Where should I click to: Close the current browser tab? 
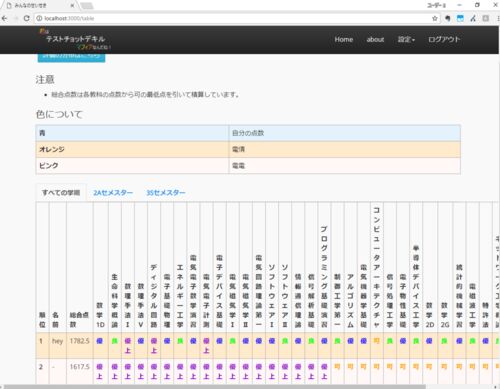(72, 5)
